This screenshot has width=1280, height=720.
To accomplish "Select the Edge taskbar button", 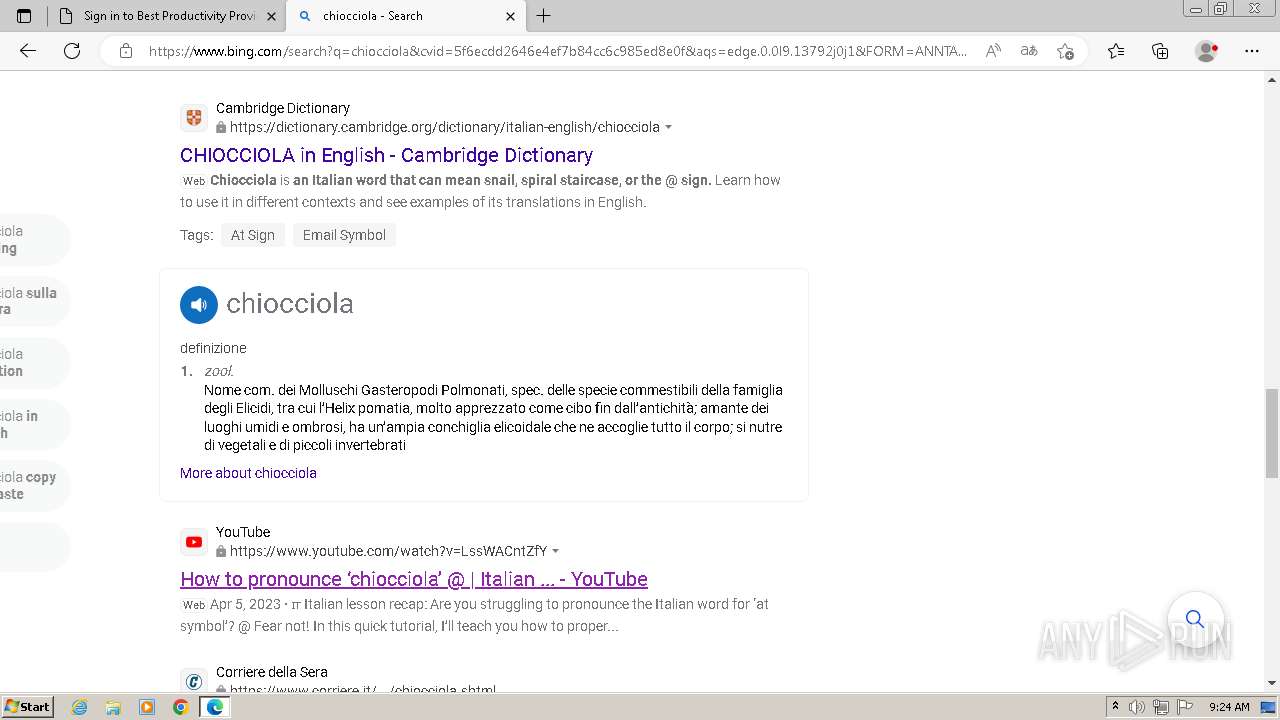I will click(x=214, y=707).
